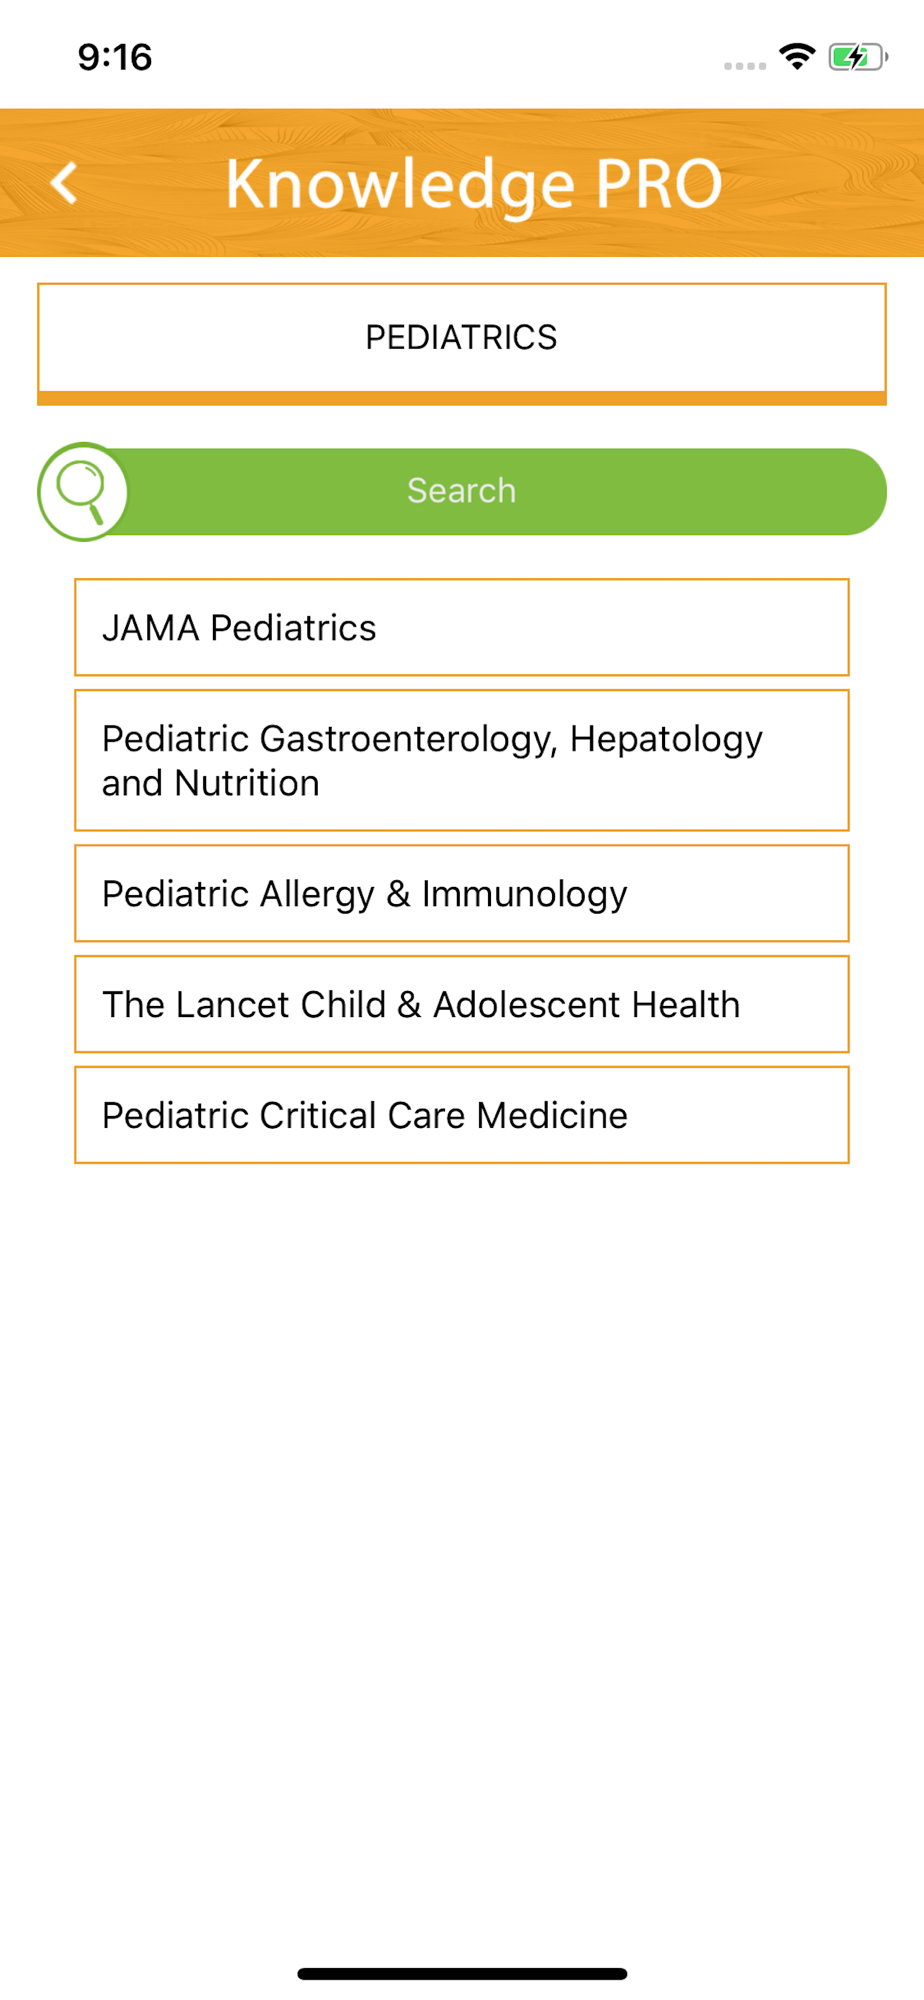
Task: Click the JAMA Pediatrics text label
Action: 239,628
